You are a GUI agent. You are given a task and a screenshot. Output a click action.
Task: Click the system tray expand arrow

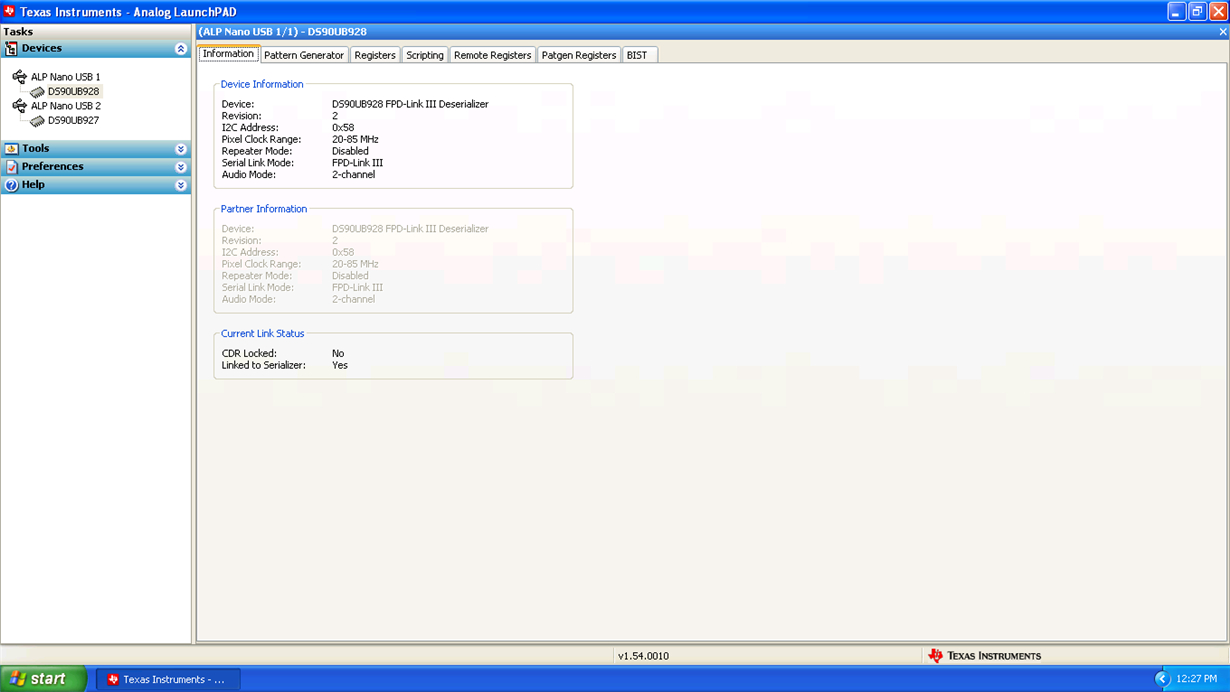point(1162,679)
